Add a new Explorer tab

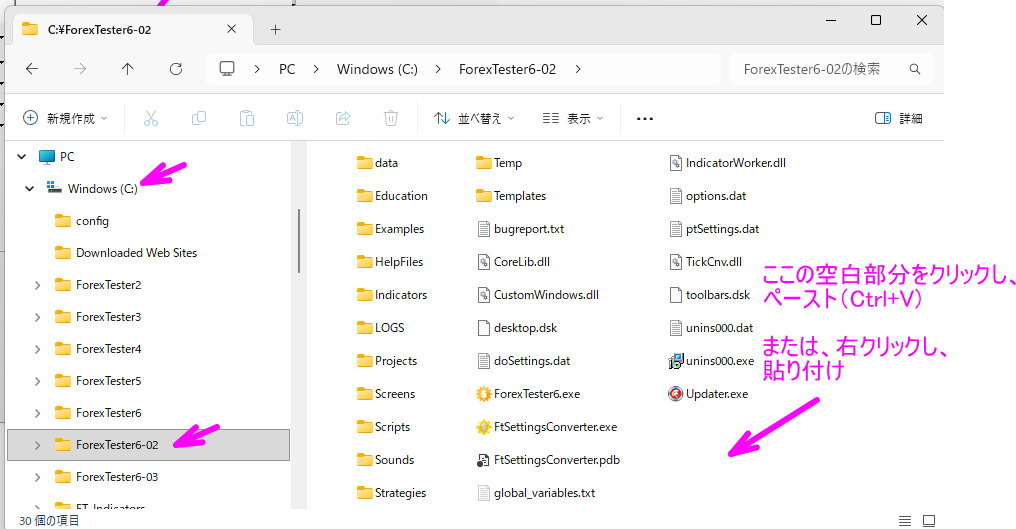click(275, 29)
